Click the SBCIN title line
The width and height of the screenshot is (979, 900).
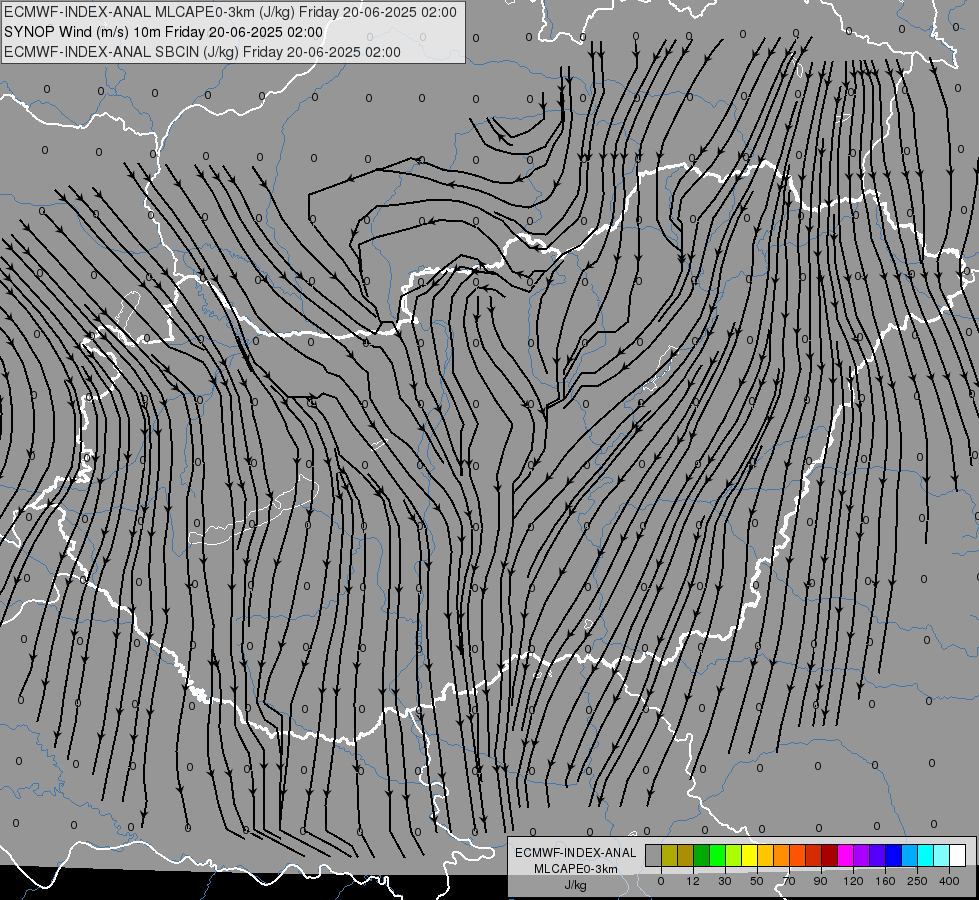202,52
